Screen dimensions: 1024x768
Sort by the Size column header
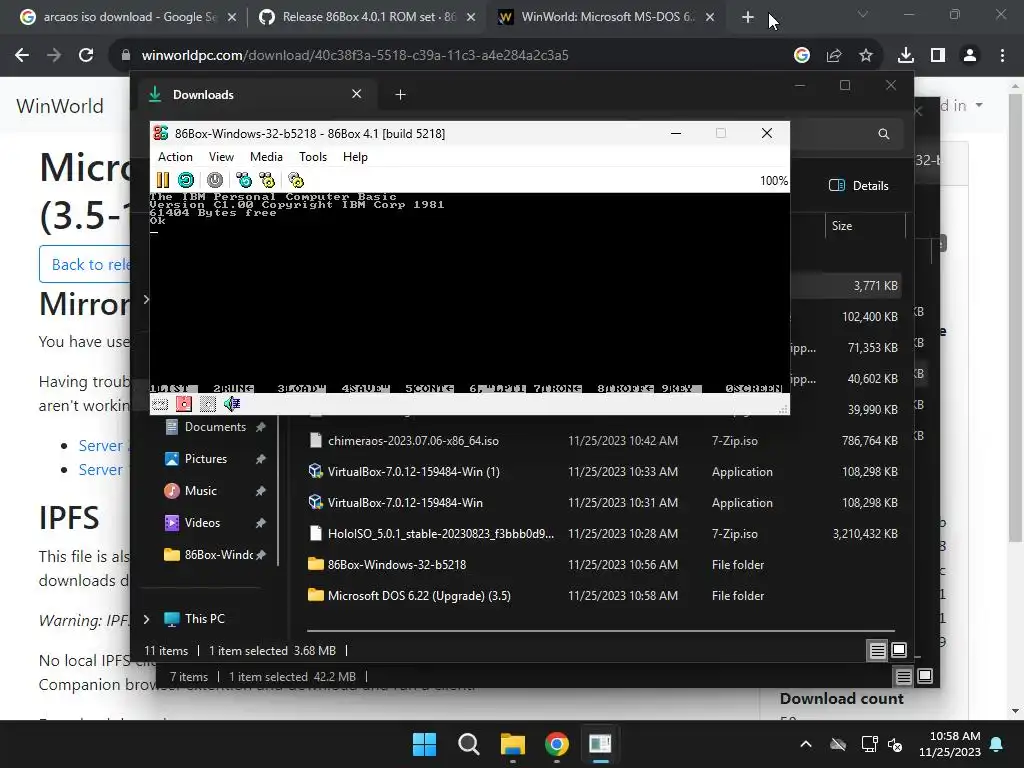pos(865,226)
